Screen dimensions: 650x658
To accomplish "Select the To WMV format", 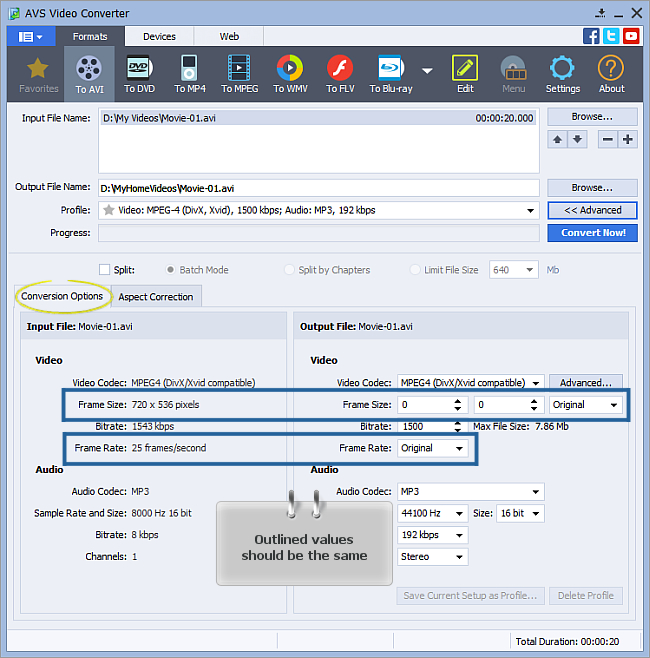I will (290, 75).
